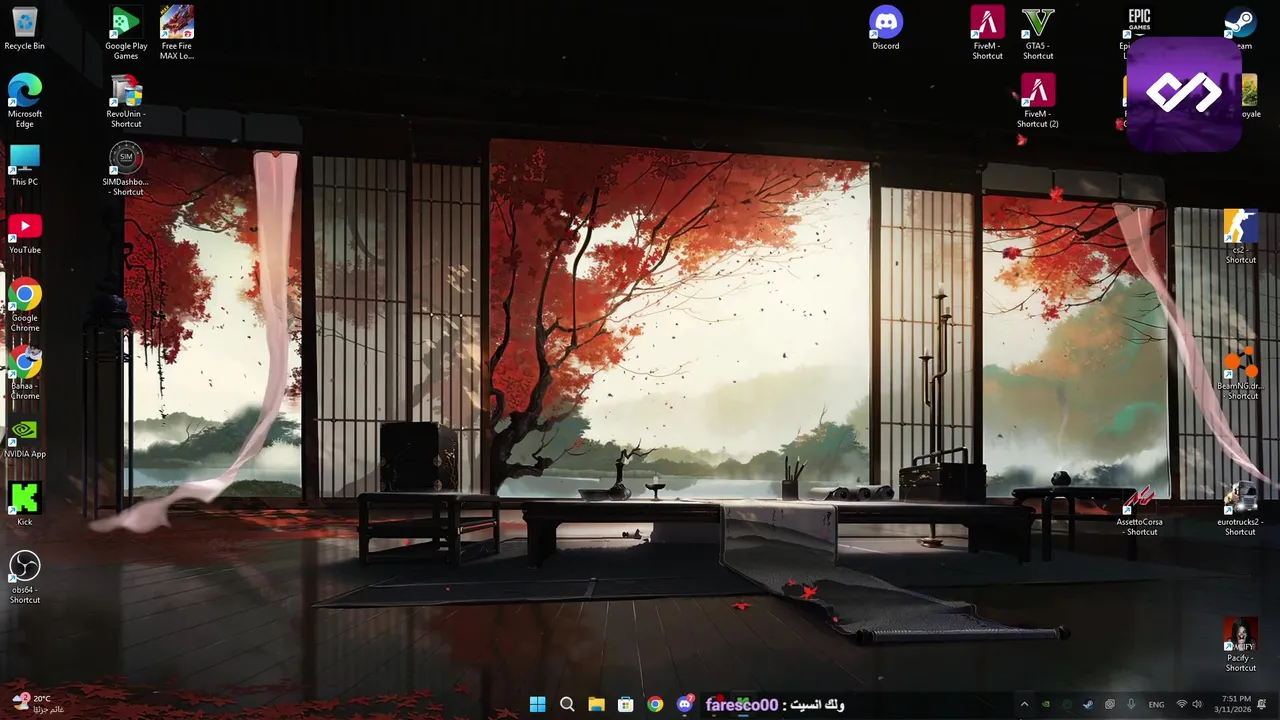This screenshot has width=1280, height=720.
Task: Expand the hidden system tray icons chevron
Action: click(1023, 705)
